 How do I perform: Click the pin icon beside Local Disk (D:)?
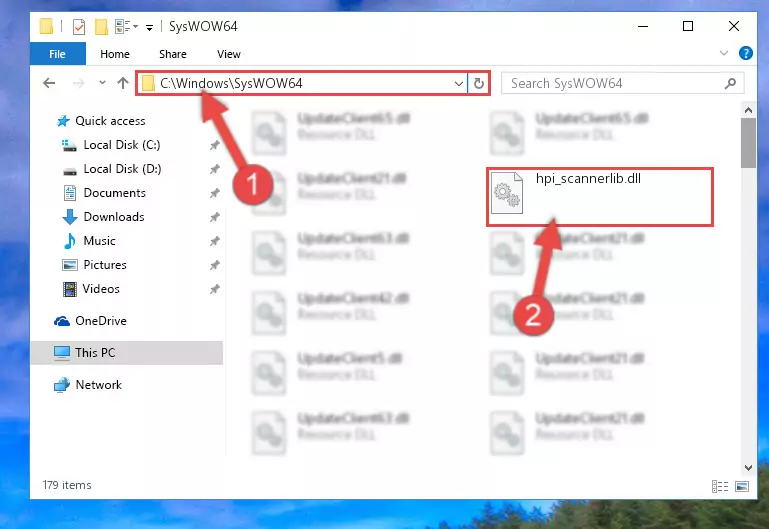(x=214, y=169)
